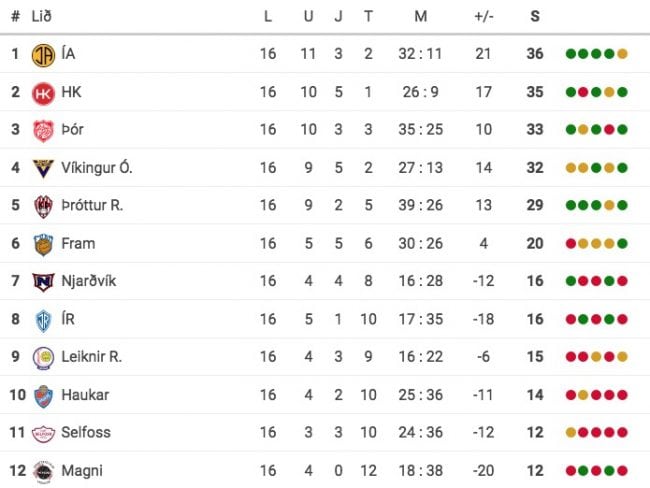Click the M goals column header
Screen dimensions: 650x488
click(420, 16)
